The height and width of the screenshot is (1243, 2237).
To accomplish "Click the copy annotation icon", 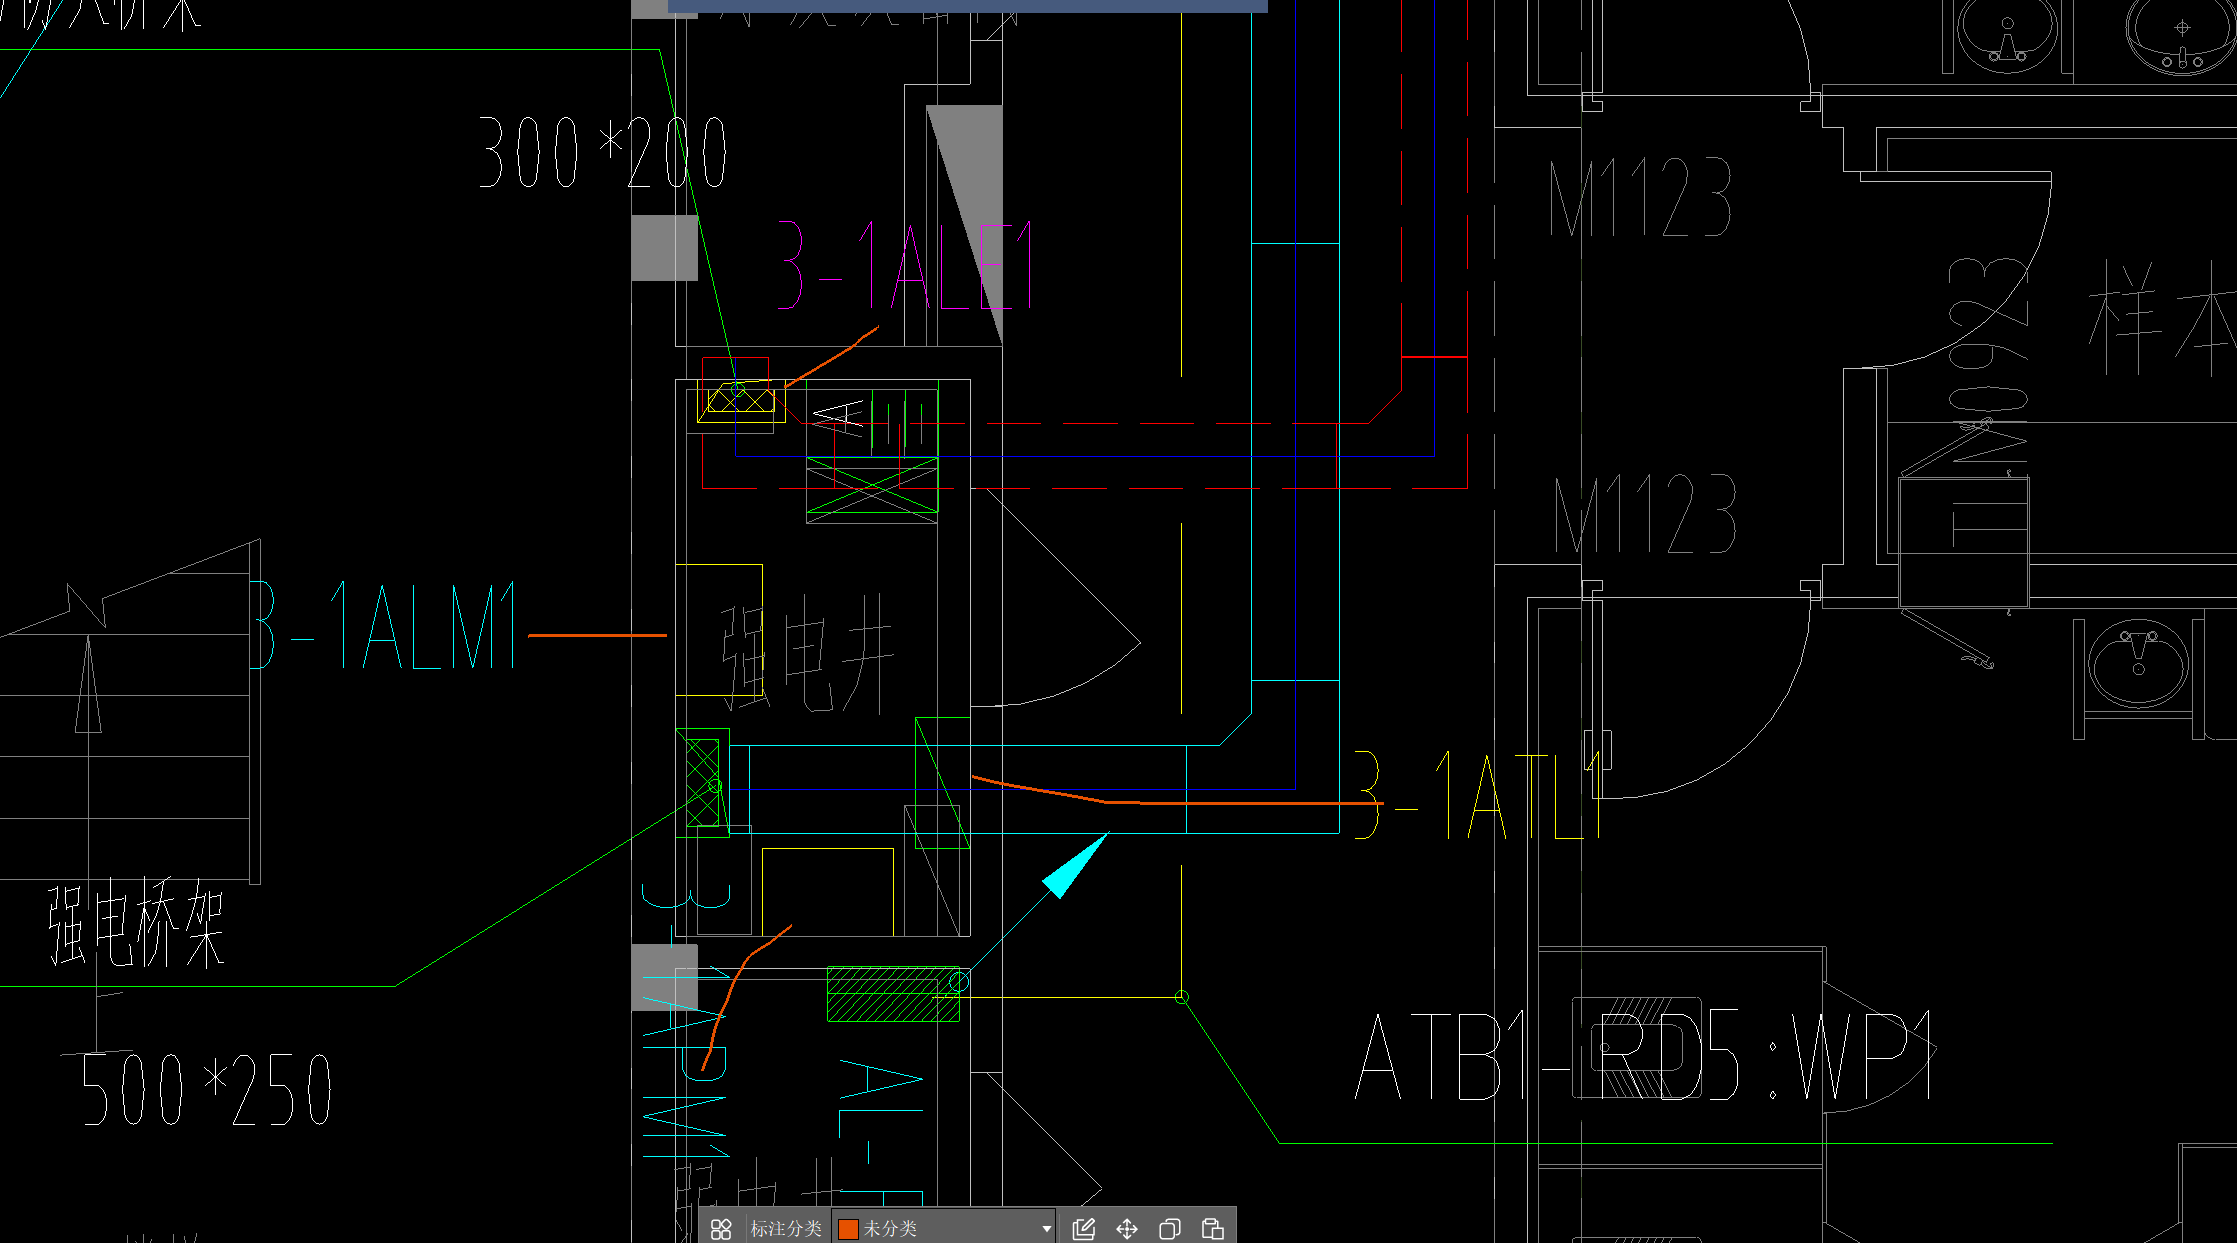I will [x=1170, y=1229].
